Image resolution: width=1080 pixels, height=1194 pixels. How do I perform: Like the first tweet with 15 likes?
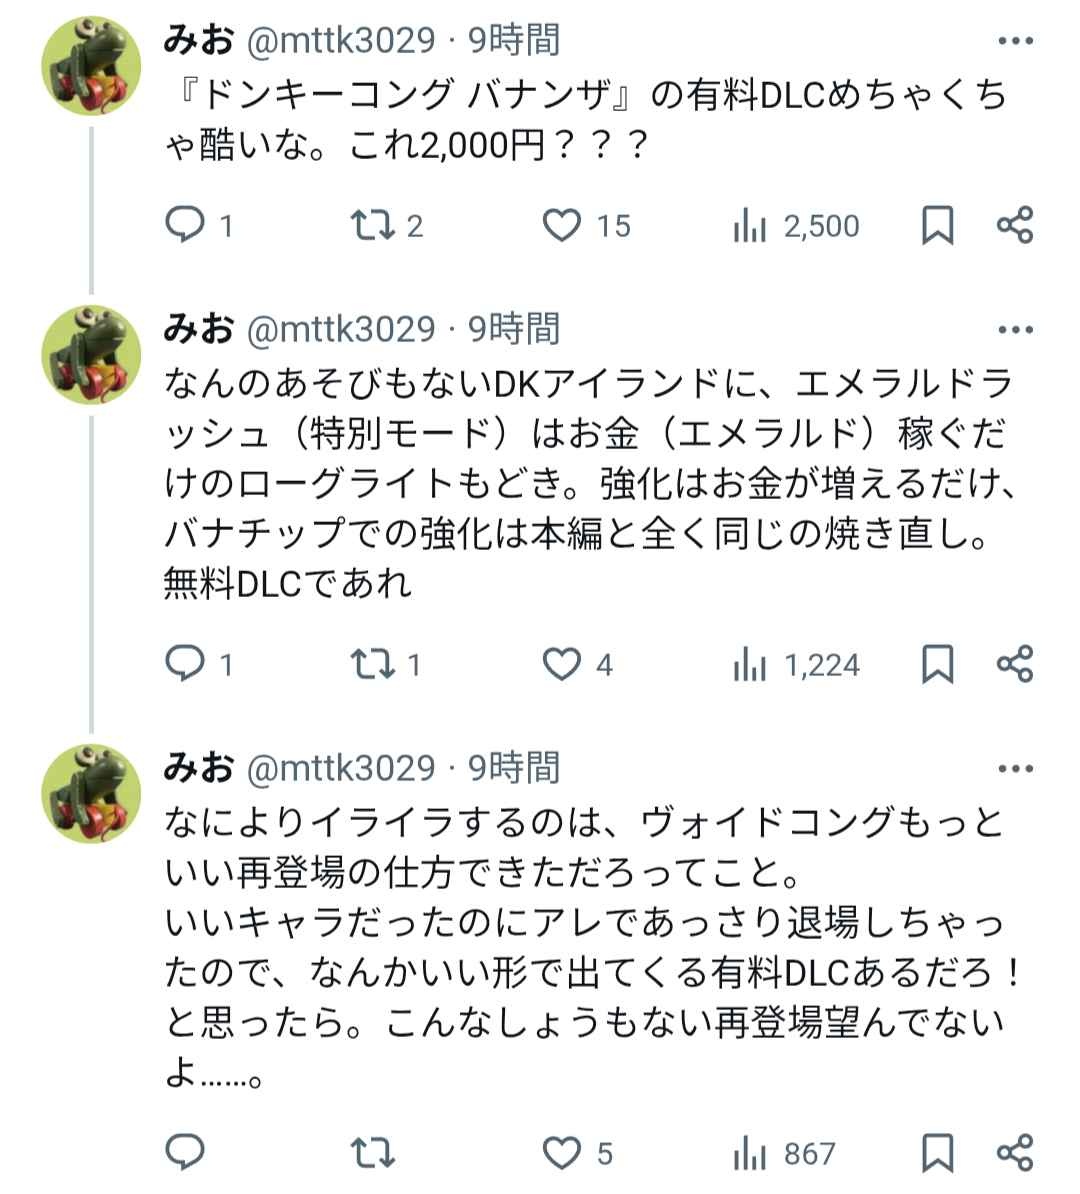pyautogui.click(x=562, y=225)
